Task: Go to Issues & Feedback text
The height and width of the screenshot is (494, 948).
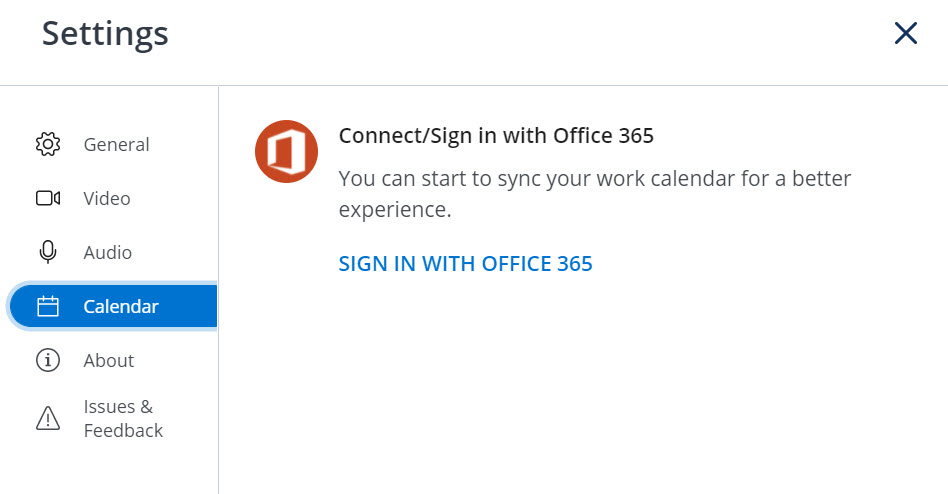Action: point(123,418)
